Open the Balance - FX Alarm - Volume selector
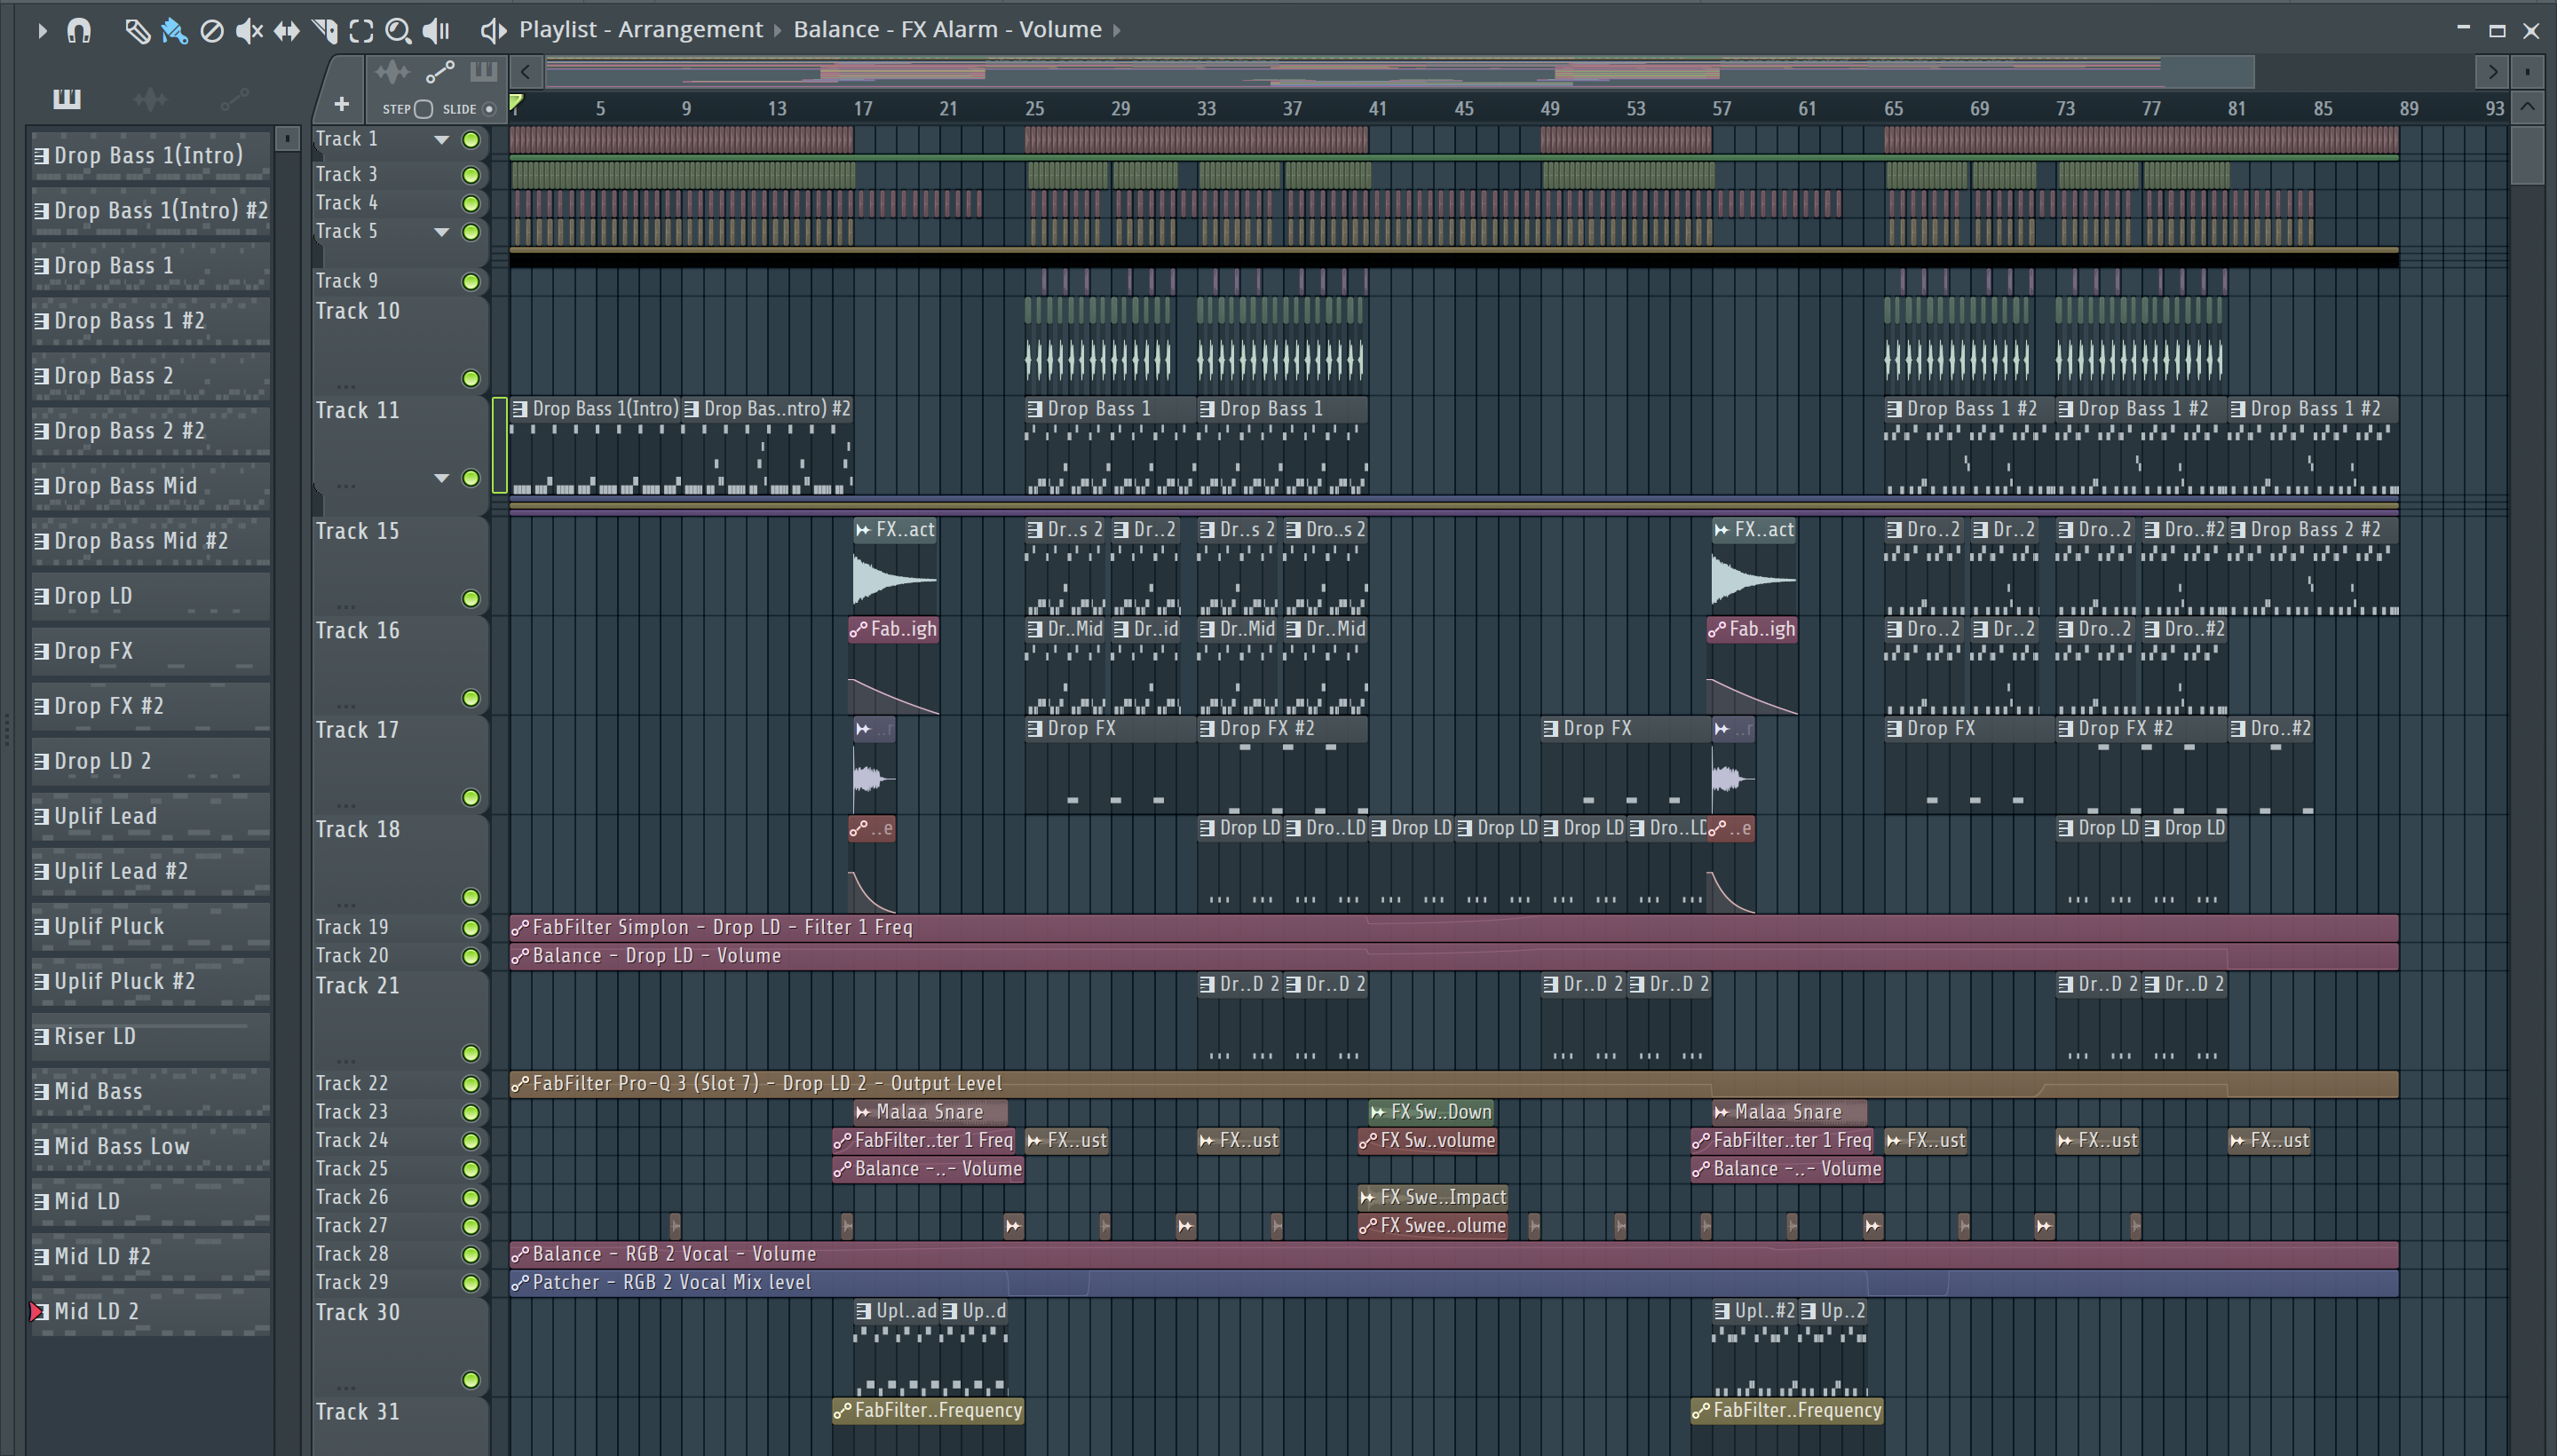This screenshot has width=2557, height=1456. (x=947, y=30)
